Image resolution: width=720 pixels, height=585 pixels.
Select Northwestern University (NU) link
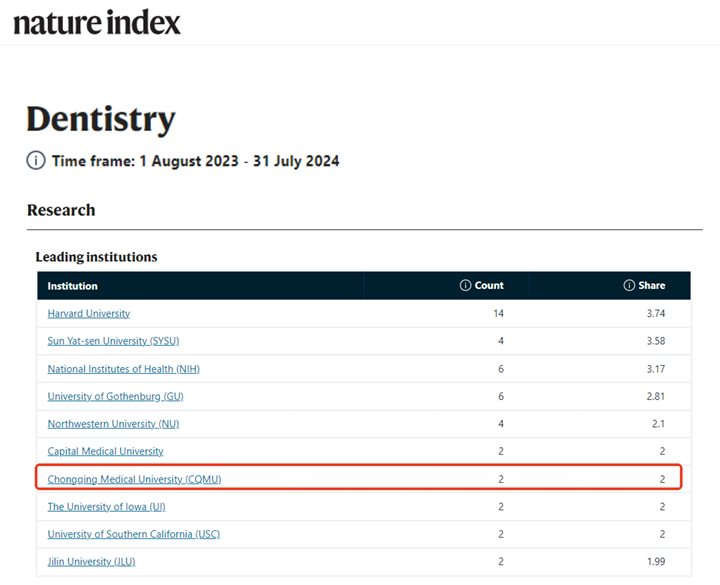[113, 424]
